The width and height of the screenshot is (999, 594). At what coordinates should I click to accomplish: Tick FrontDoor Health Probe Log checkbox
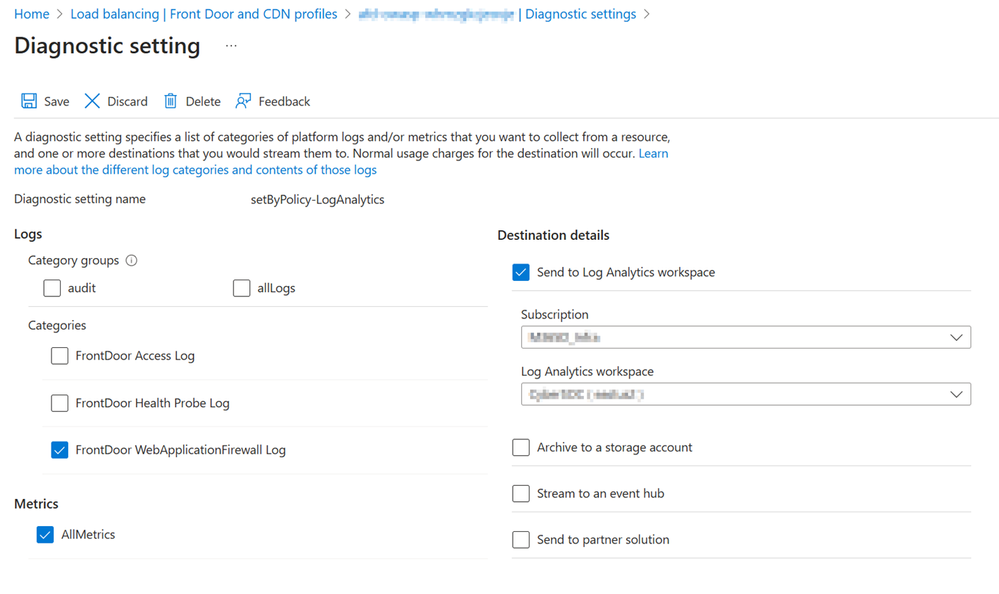click(x=60, y=403)
